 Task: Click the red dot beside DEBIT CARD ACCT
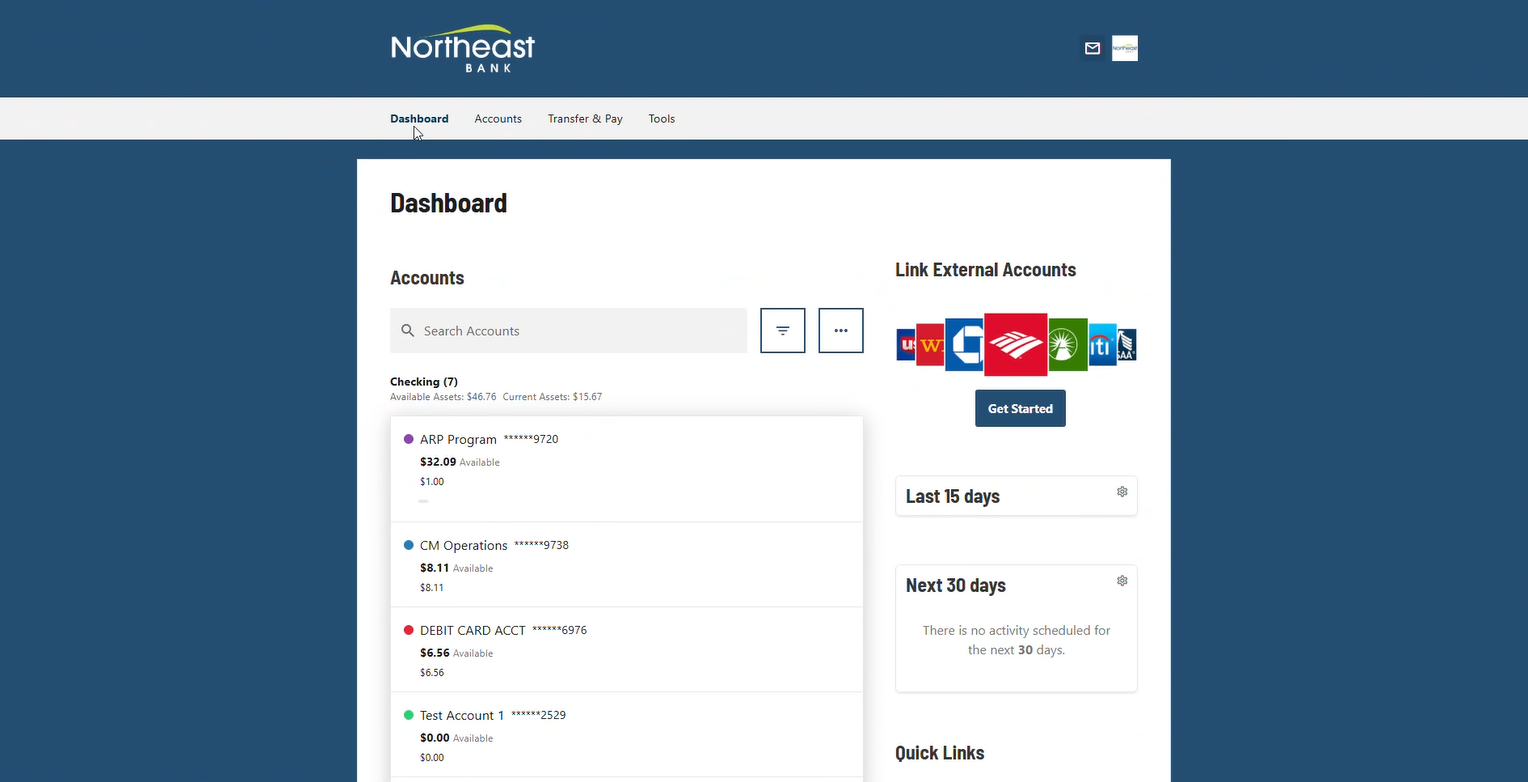pos(408,630)
